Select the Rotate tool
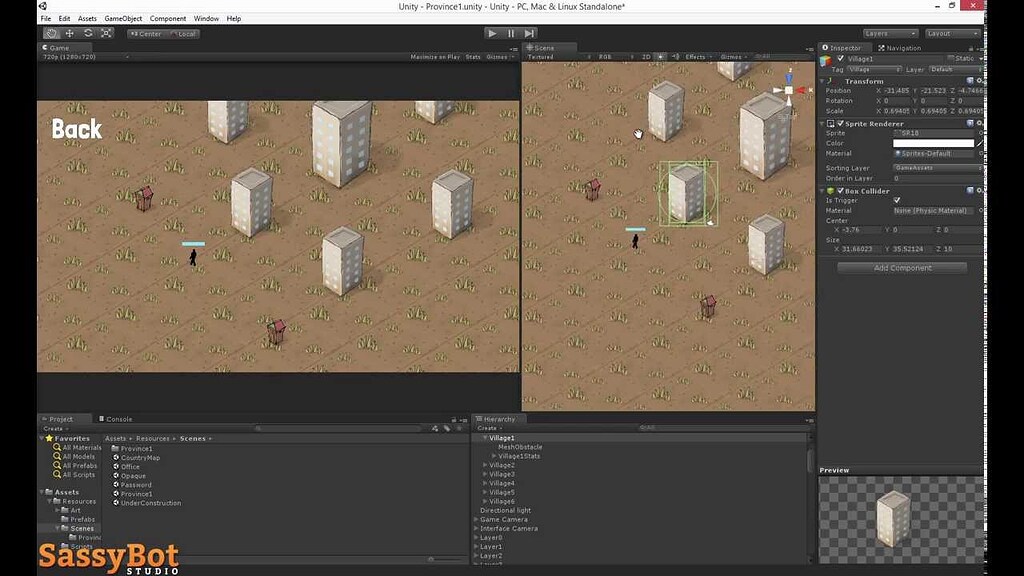The width and height of the screenshot is (1024, 576). [x=89, y=33]
